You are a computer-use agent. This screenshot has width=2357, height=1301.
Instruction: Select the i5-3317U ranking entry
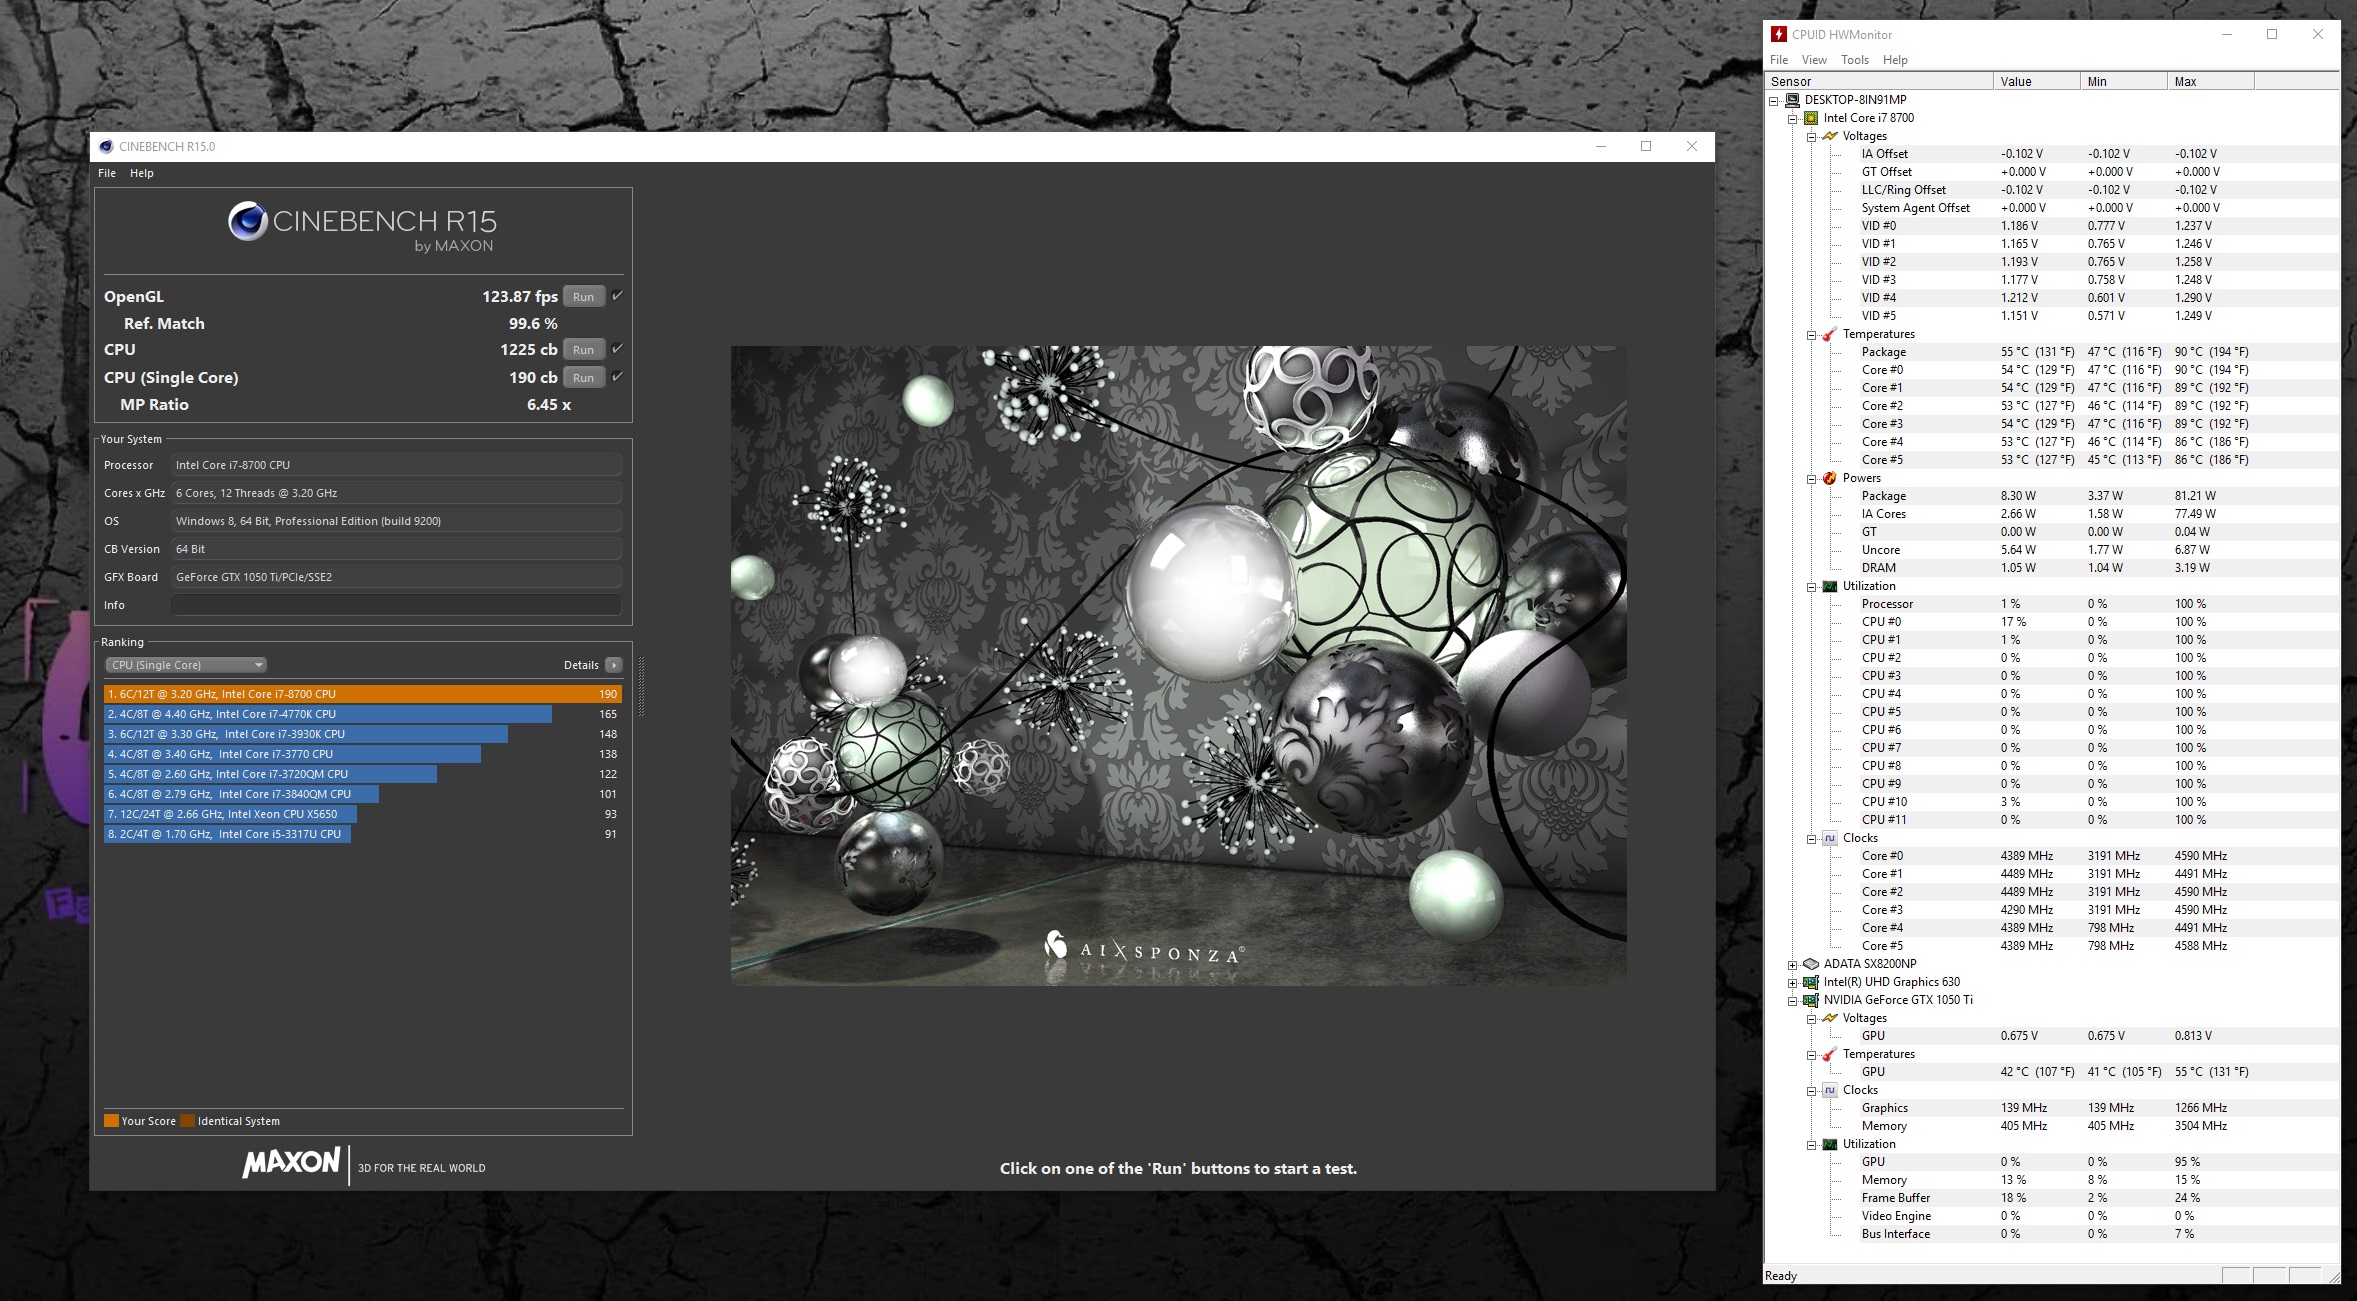tap(363, 834)
